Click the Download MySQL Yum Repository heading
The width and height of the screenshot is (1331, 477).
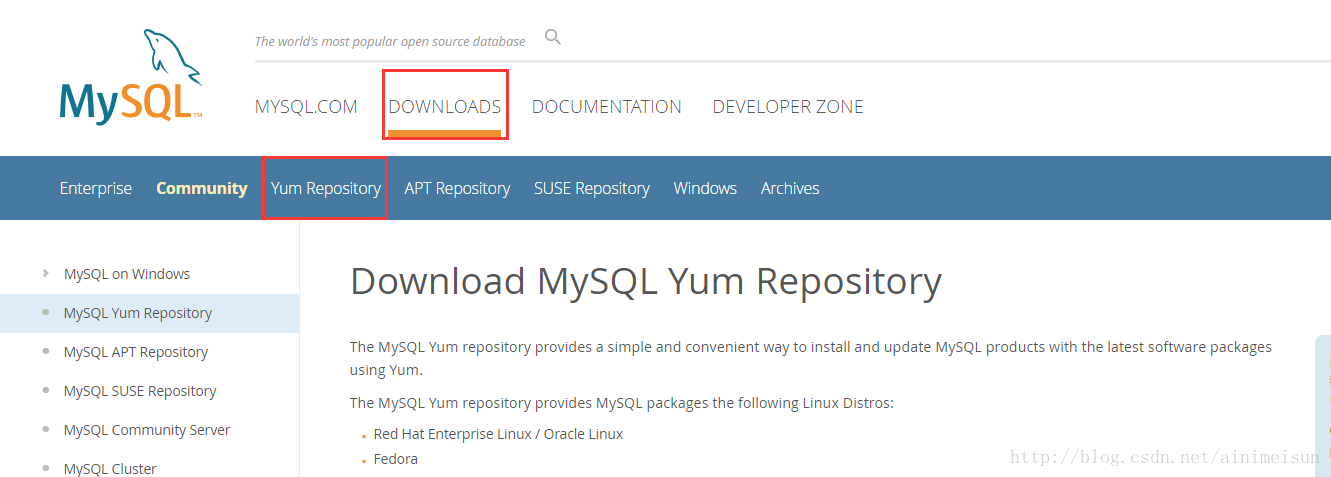coord(646,281)
